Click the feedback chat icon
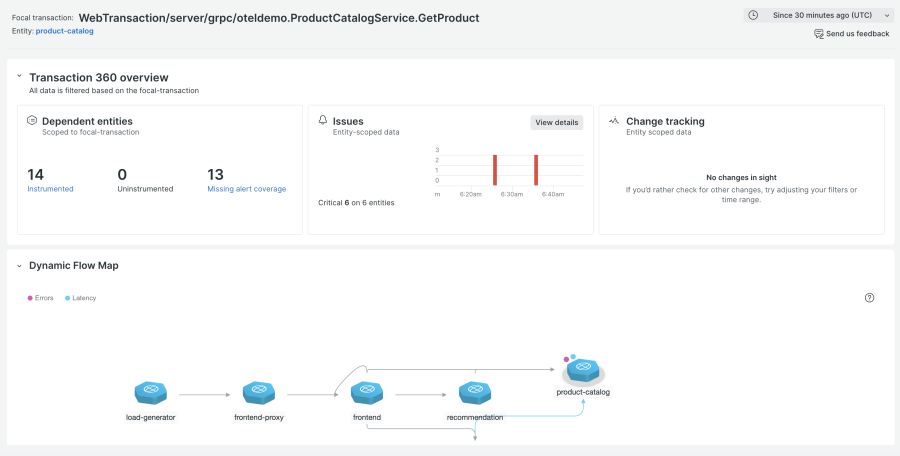 click(x=819, y=34)
